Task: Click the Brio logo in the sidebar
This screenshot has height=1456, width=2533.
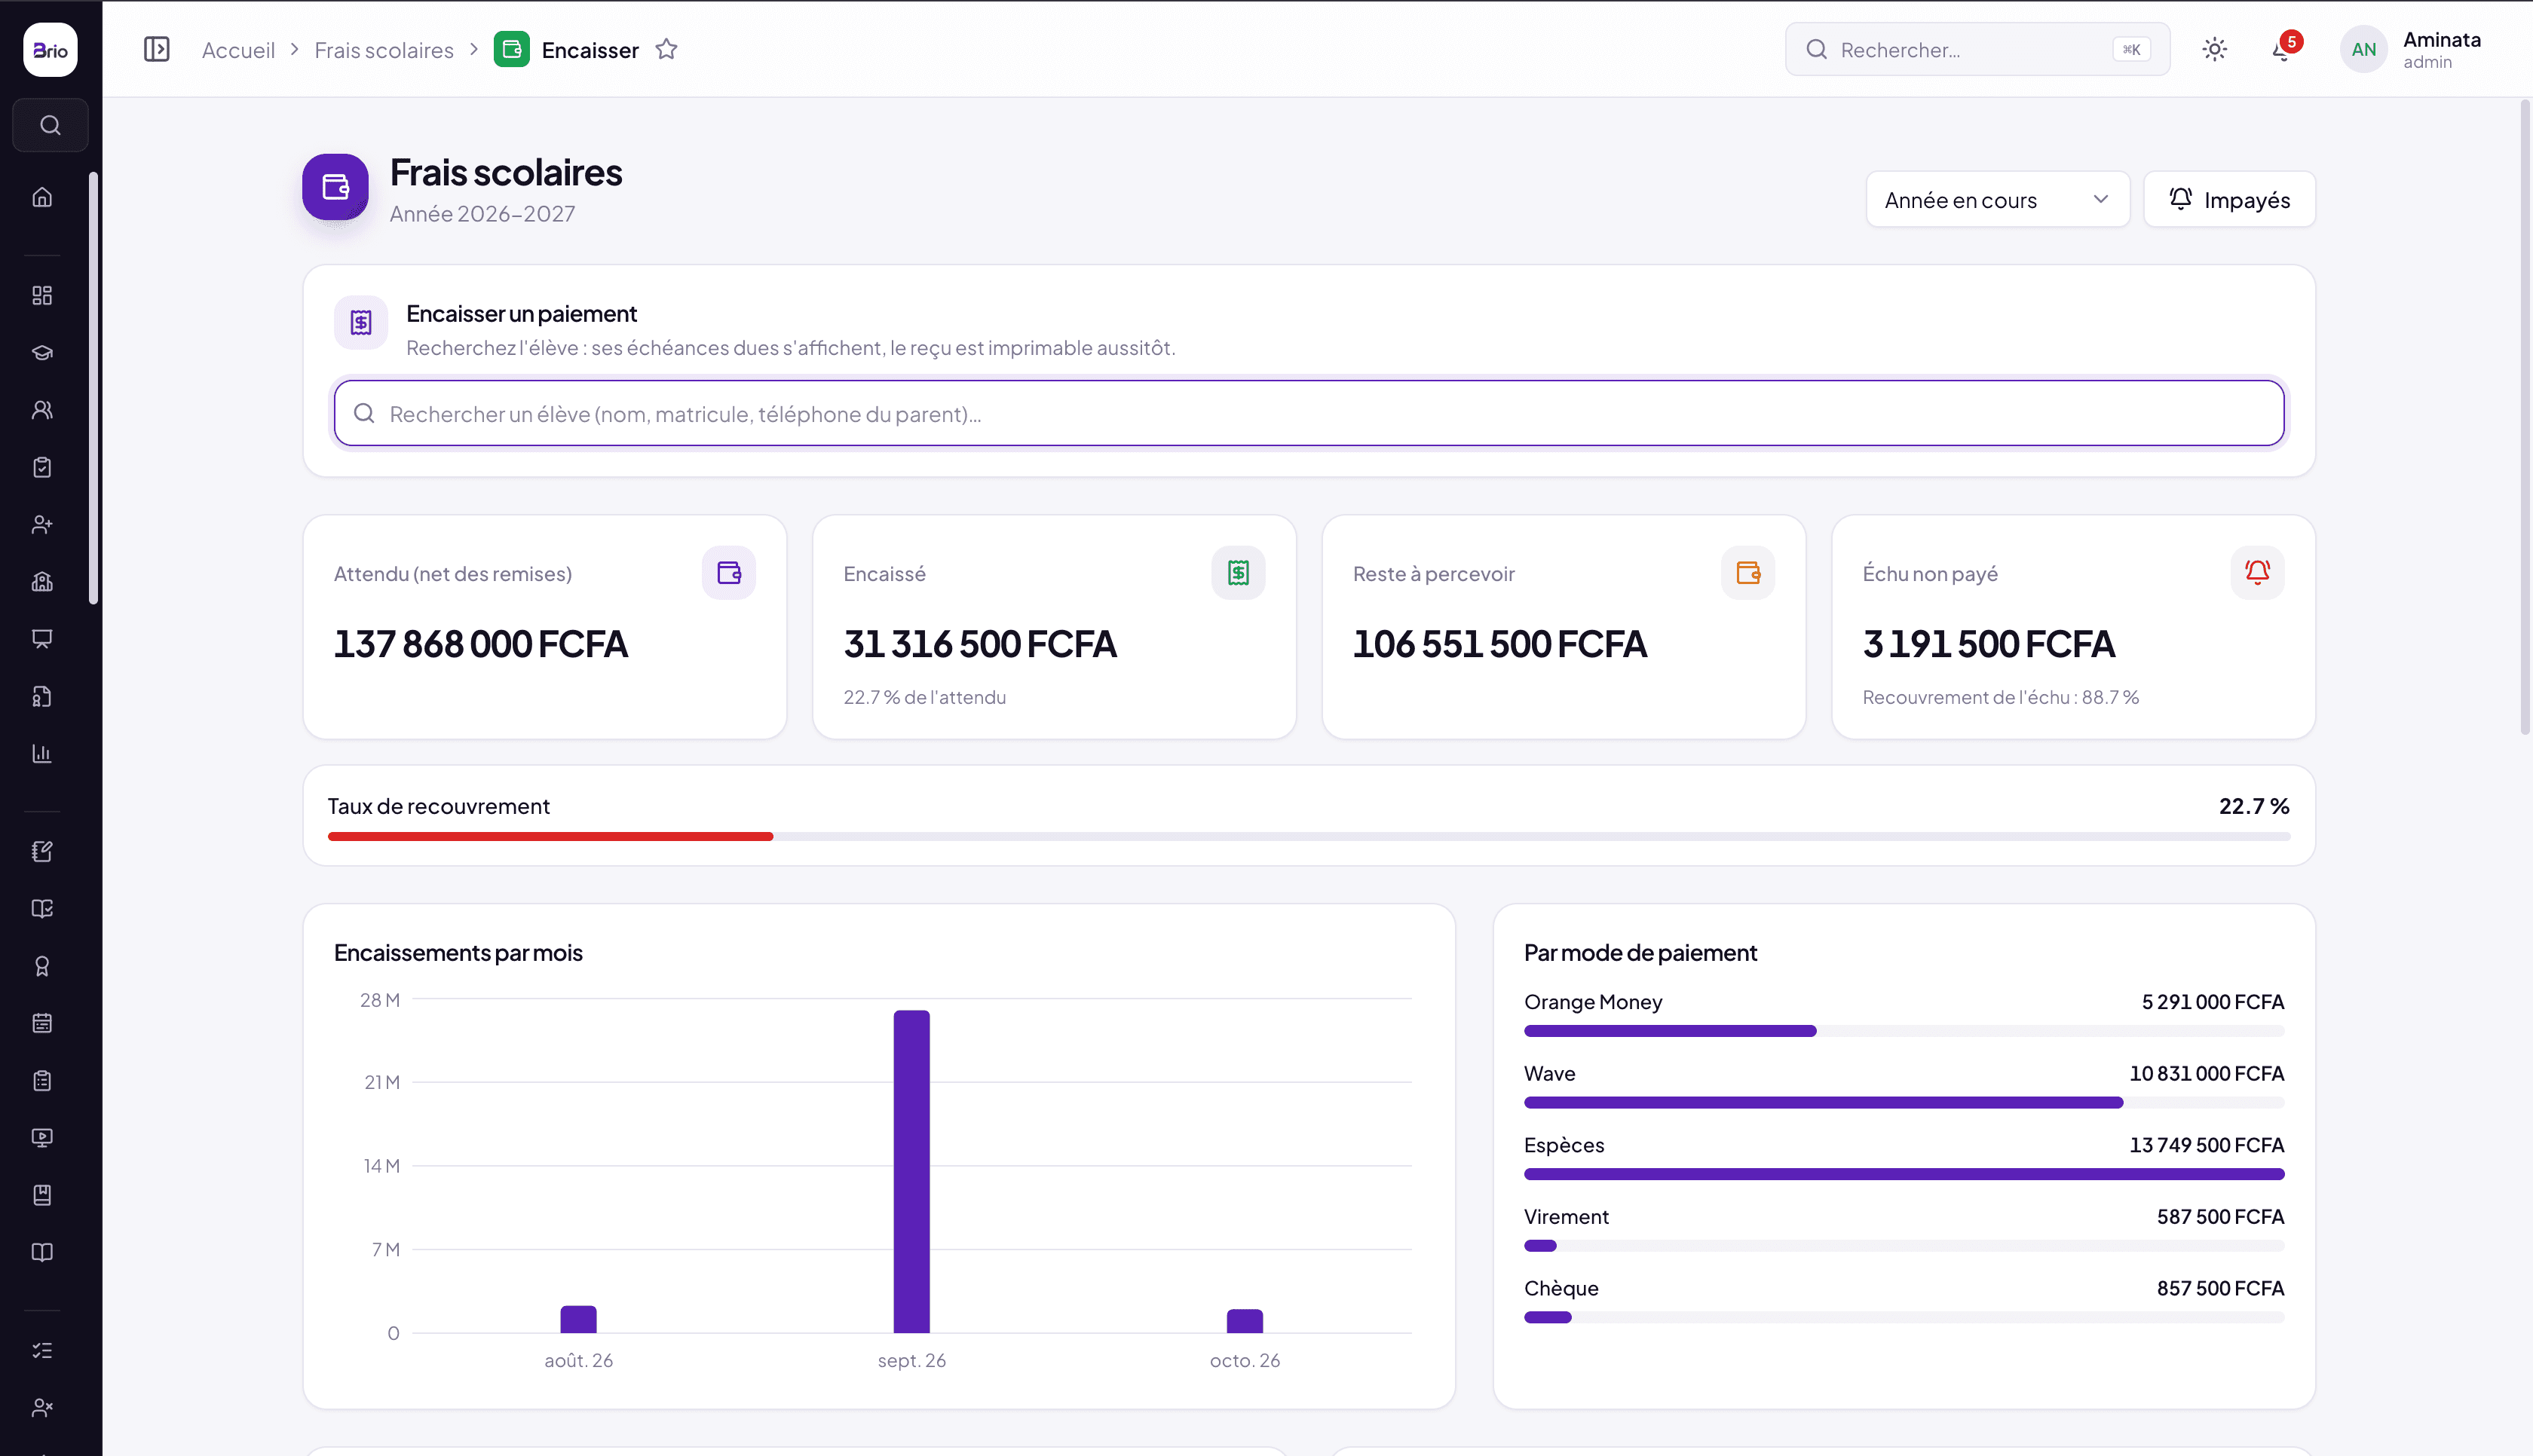Action: pyautogui.click(x=50, y=49)
